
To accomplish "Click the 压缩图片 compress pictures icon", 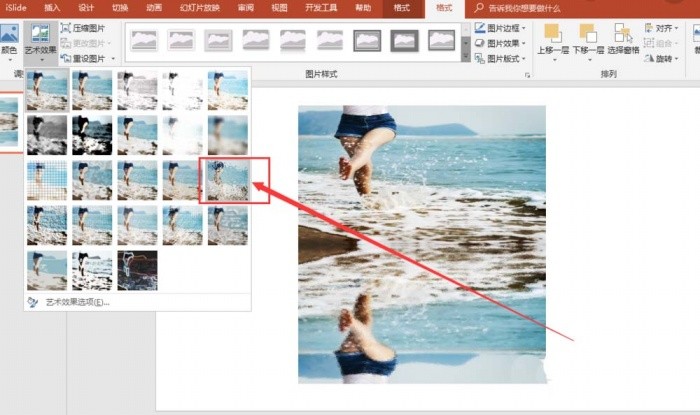I will pos(66,28).
